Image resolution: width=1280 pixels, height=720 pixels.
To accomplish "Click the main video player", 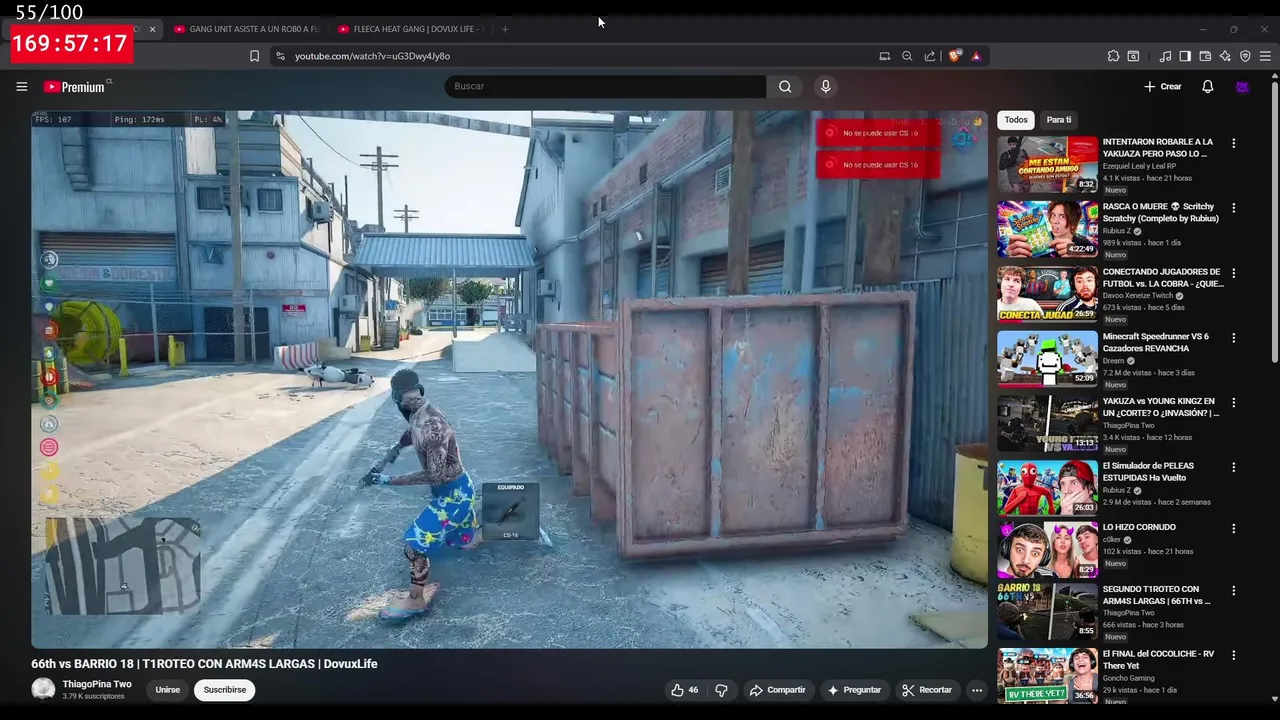I will click(x=509, y=380).
